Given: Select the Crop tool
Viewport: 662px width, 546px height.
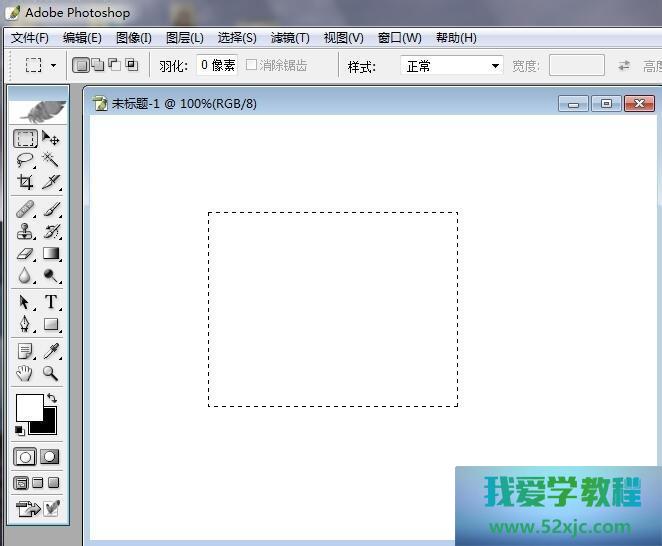Looking at the screenshot, I should point(25,182).
